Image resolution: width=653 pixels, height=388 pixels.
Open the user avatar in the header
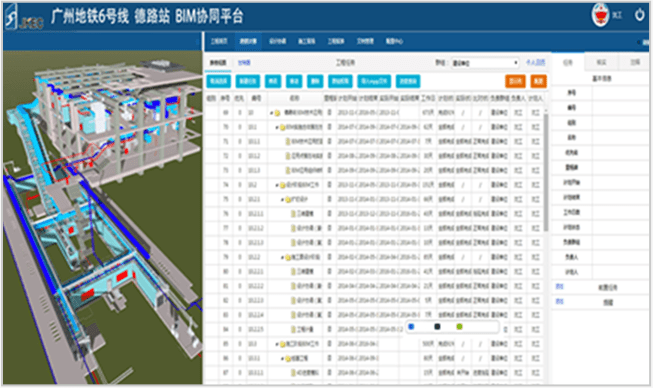[x=600, y=15]
